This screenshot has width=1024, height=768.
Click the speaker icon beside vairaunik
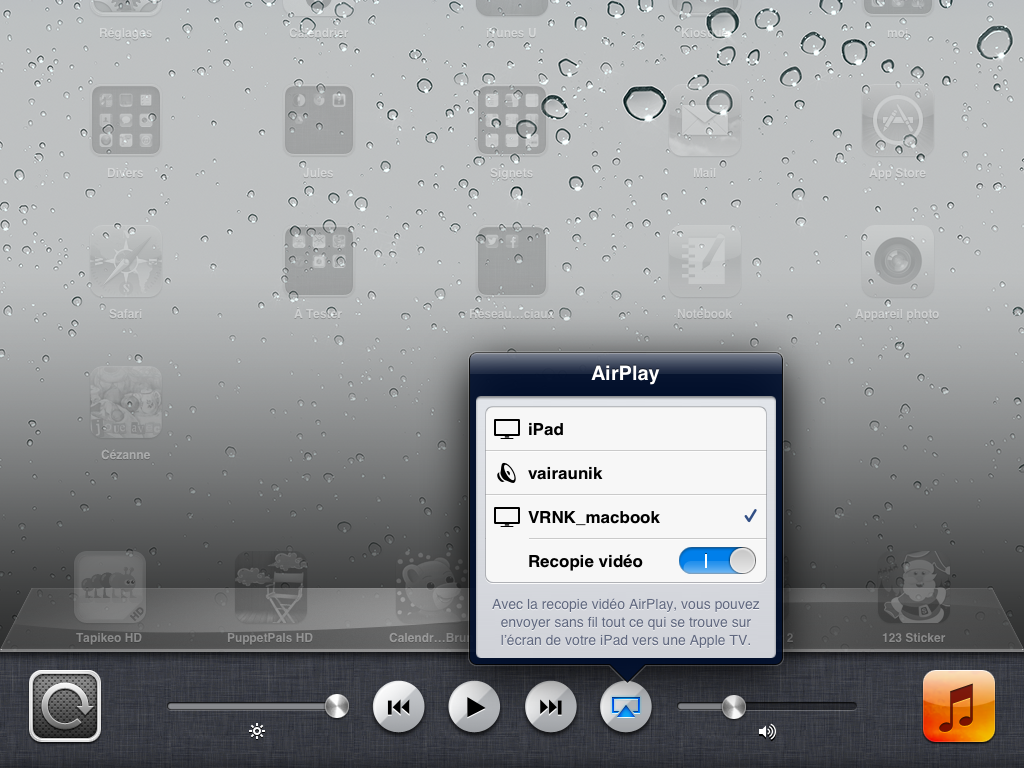pyautogui.click(x=506, y=473)
